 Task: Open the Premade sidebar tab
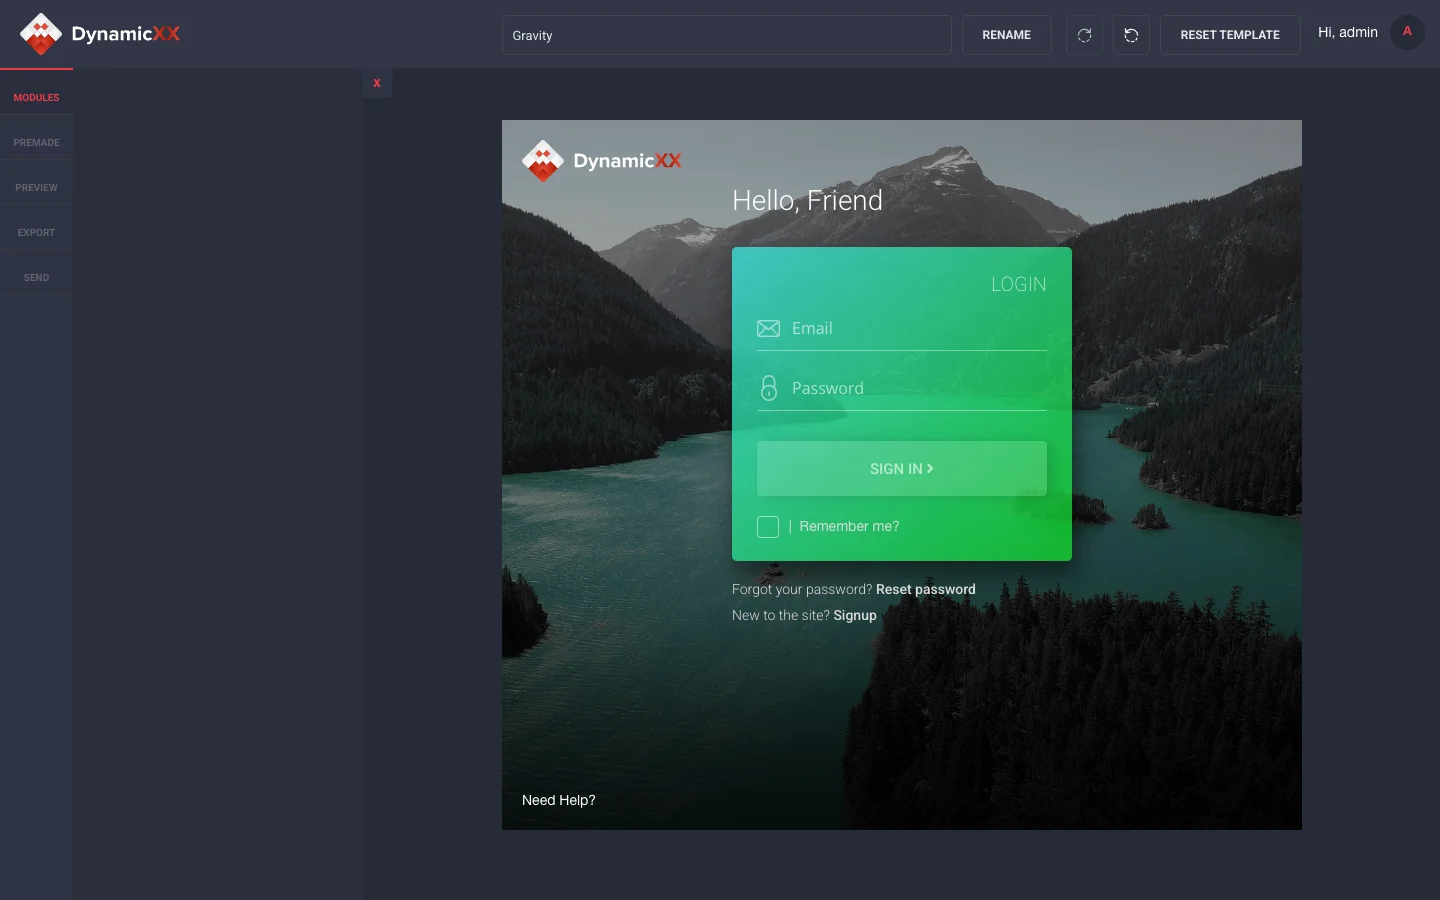(x=36, y=143)
